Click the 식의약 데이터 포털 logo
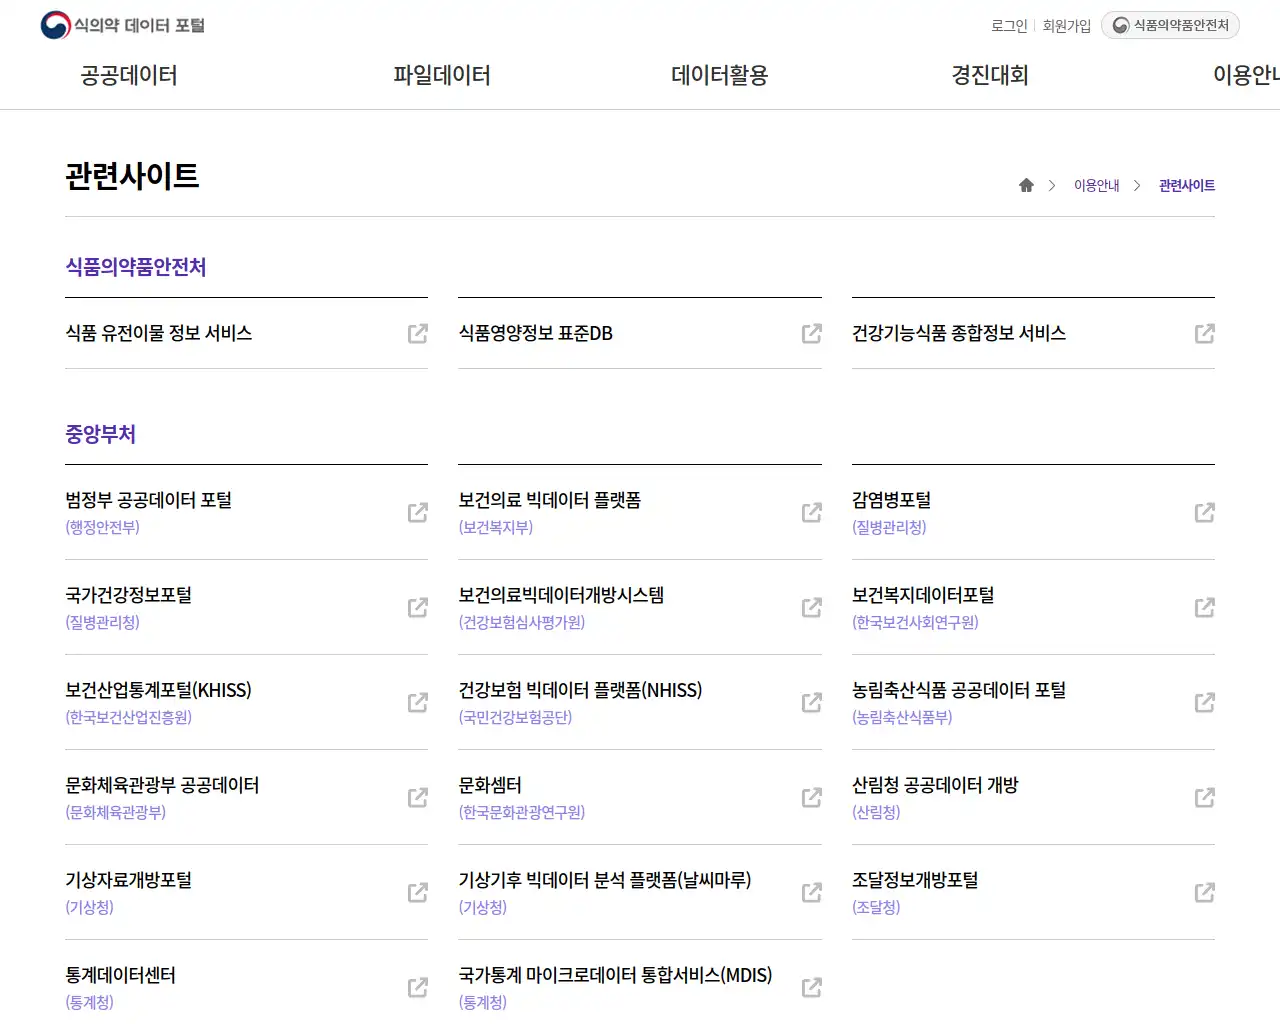 (122, 25)
